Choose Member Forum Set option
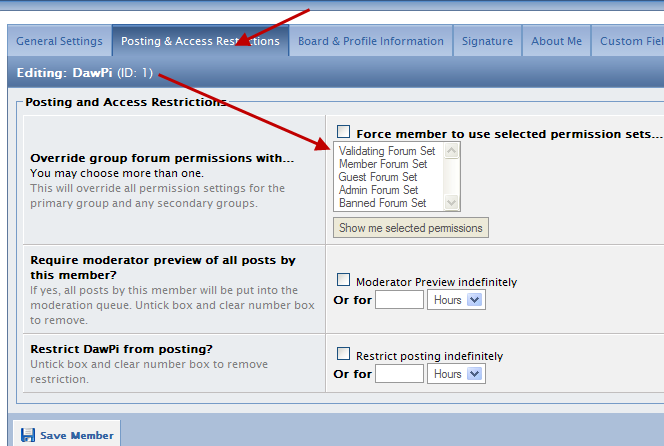This screenshot has width=664, height=446. coord(383,164)
